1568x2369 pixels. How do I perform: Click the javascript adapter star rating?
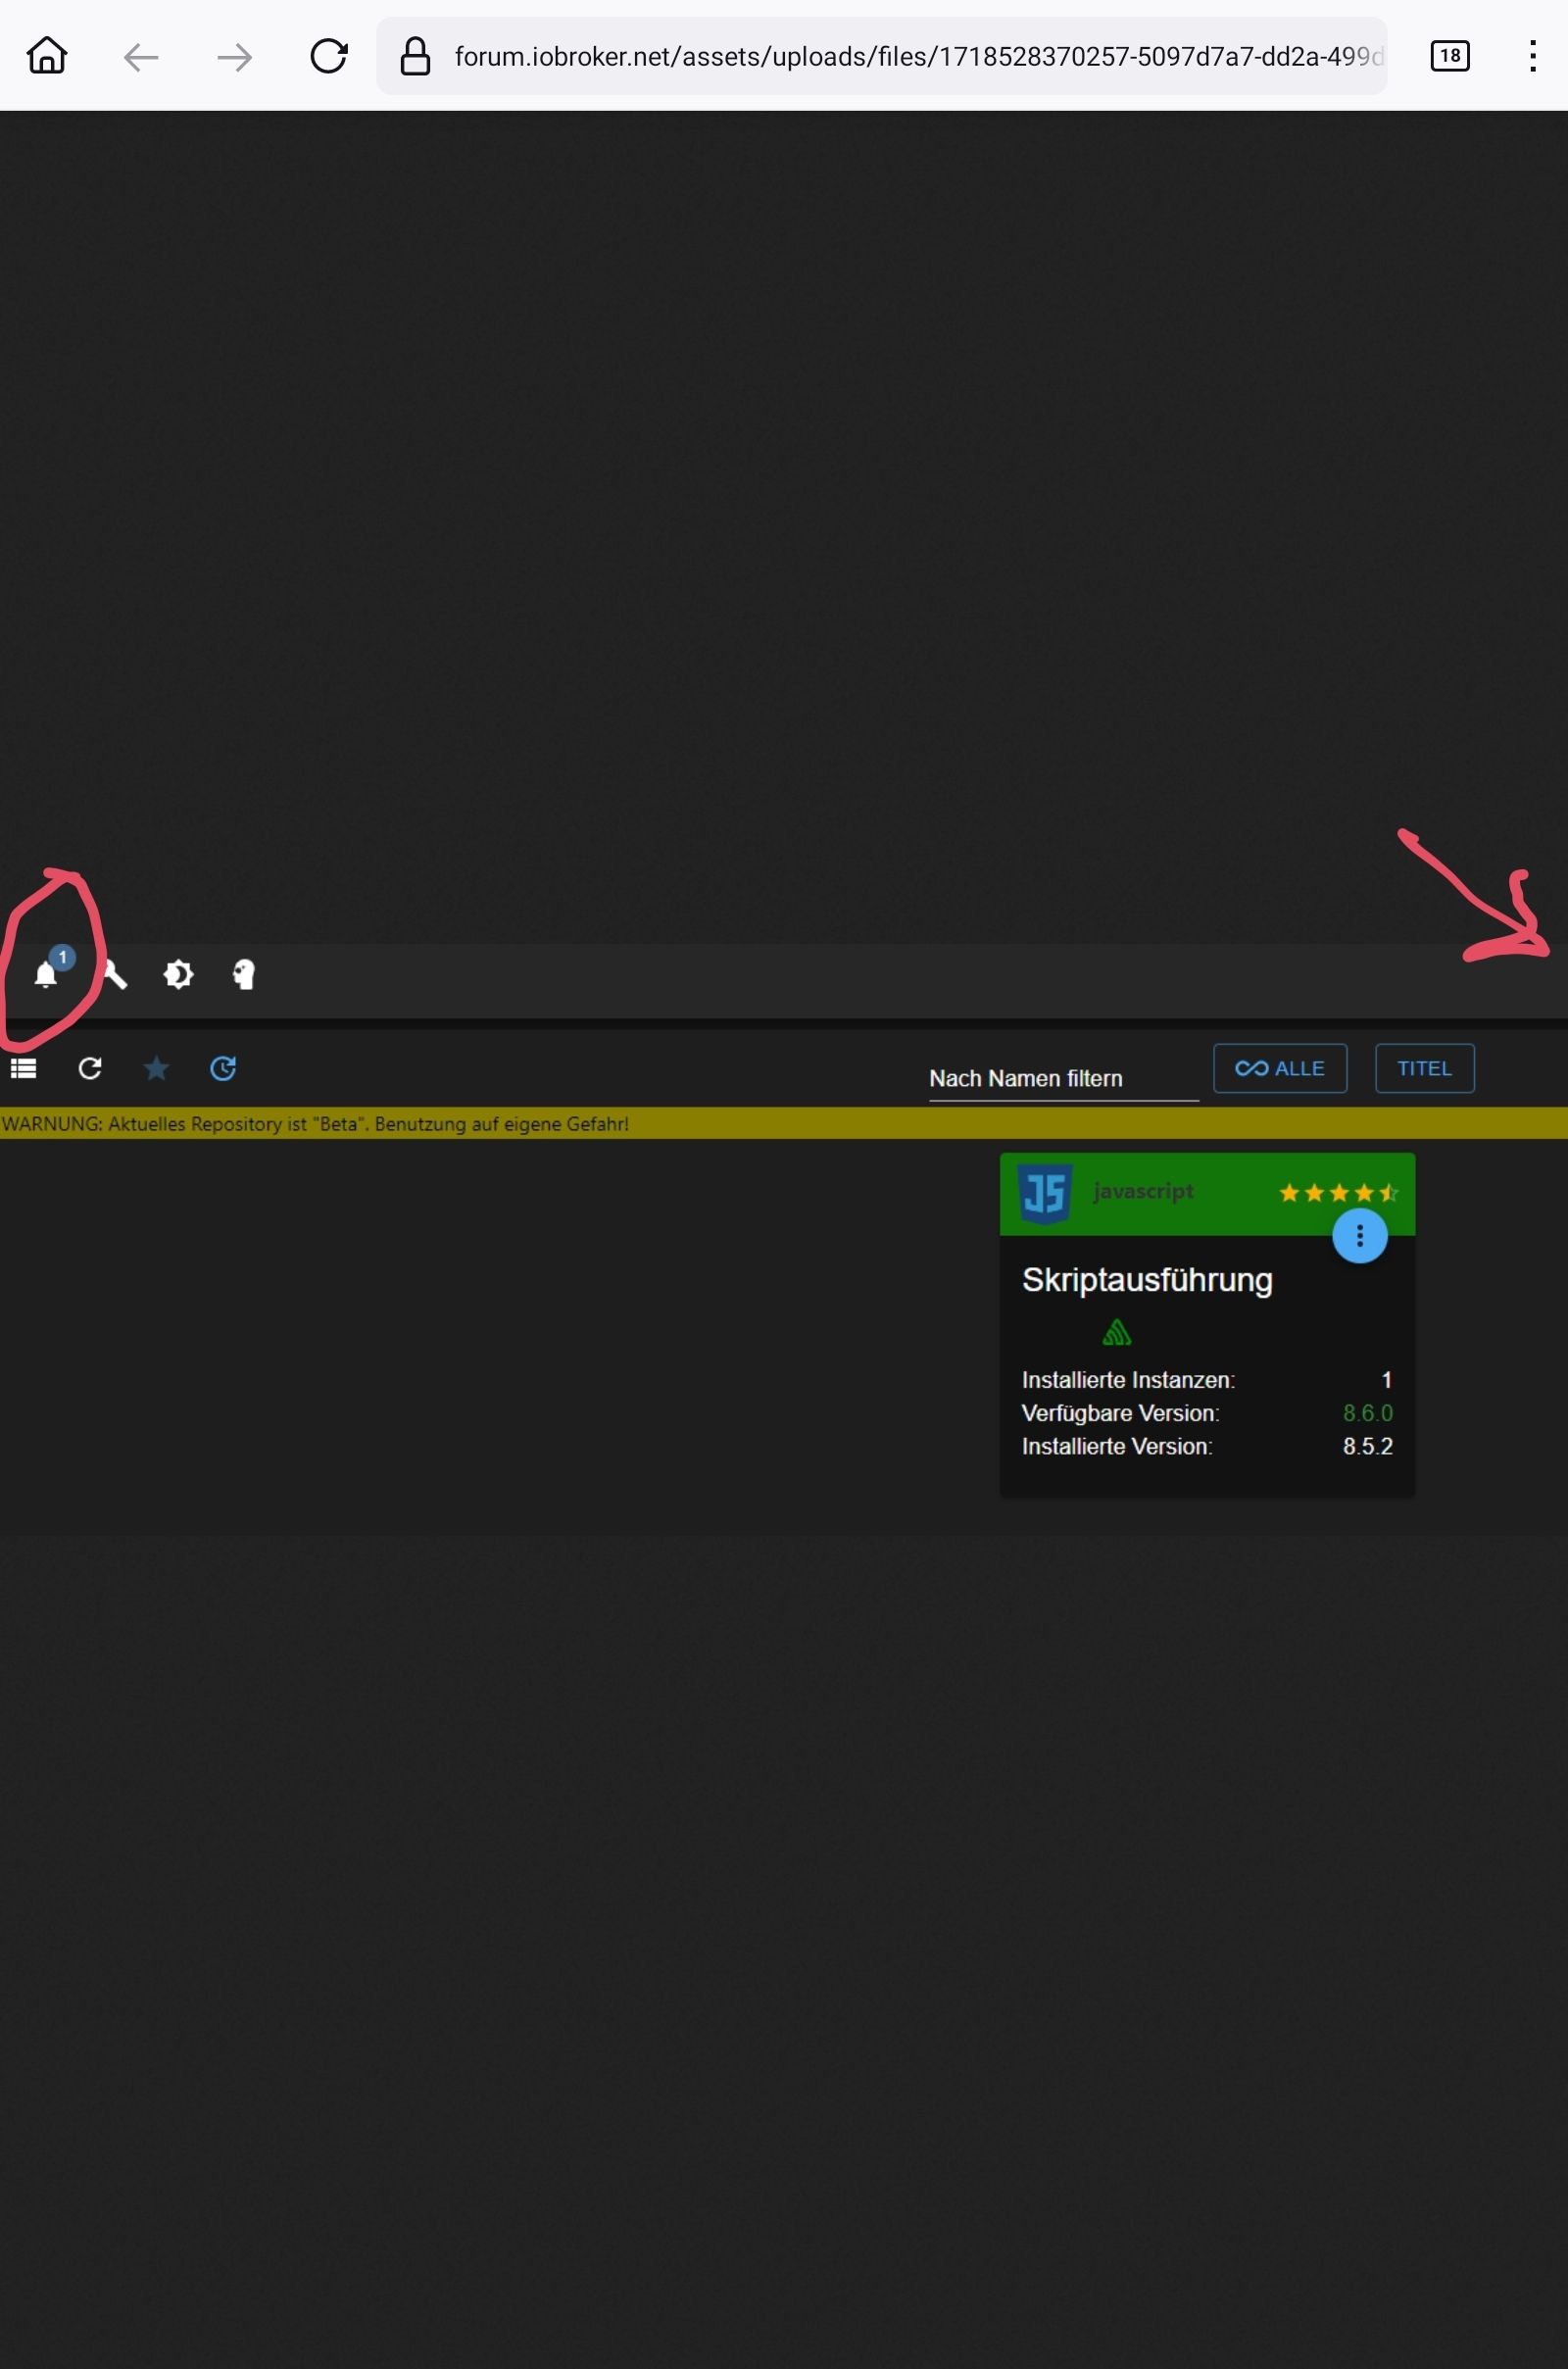click(x=1338, y=1192)
